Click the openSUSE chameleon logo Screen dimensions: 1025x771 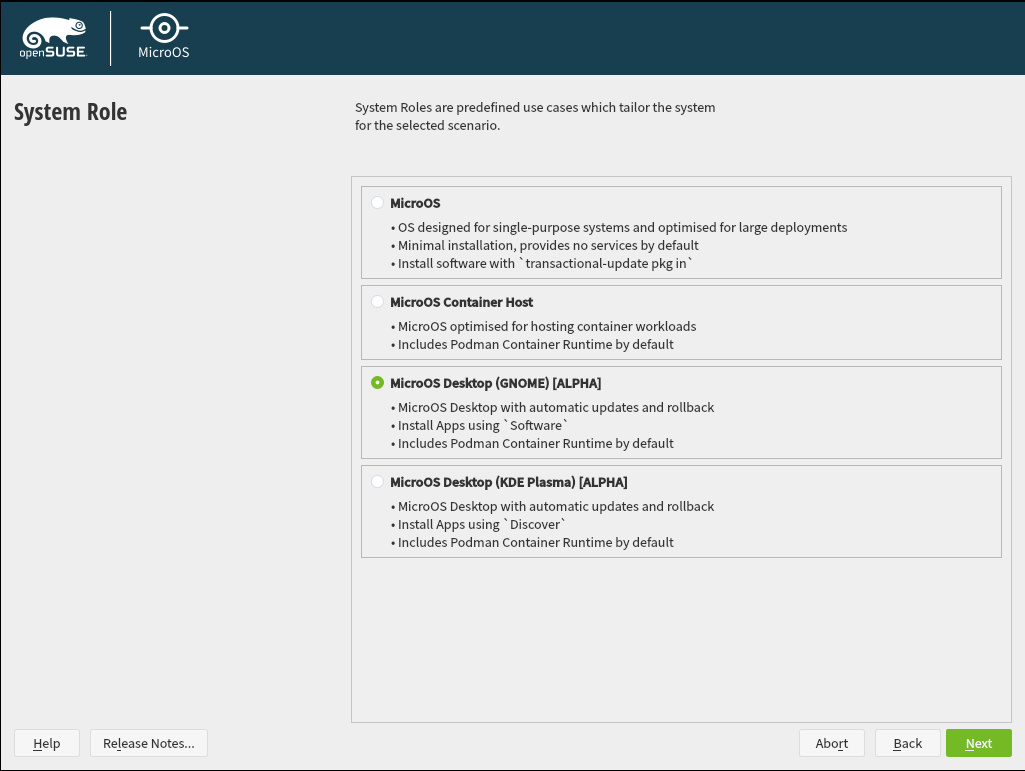pyautogui.click(x=53, y=38)
